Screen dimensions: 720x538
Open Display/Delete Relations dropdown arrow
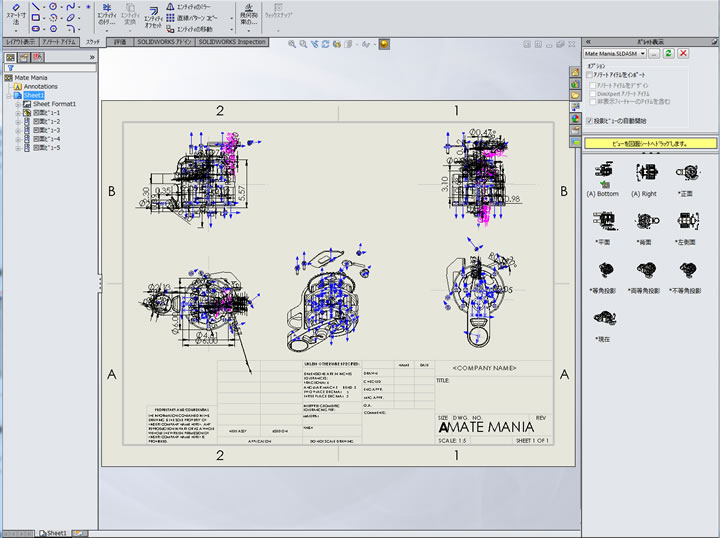click(x=248, y=31)
